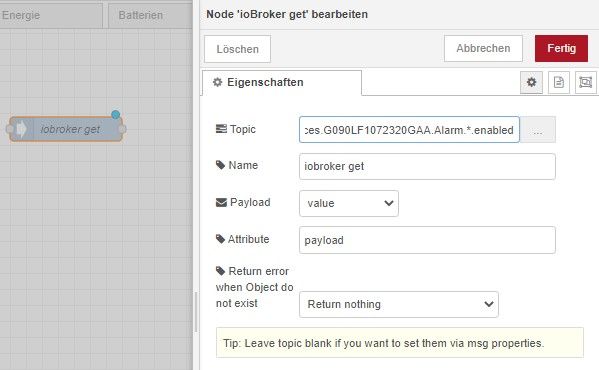Open node properties gear icon
Screen dimensions: 599x370
coord(531,82)
